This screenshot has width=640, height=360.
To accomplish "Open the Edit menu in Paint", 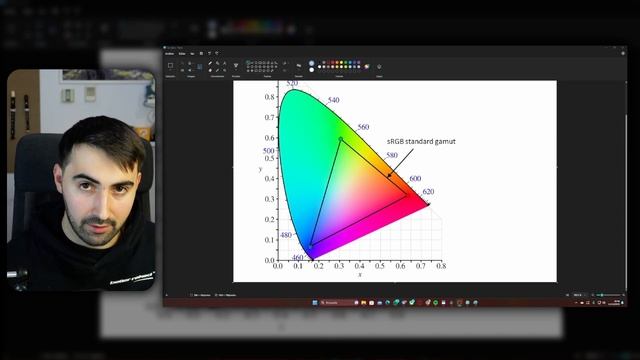I will (182, 53).
